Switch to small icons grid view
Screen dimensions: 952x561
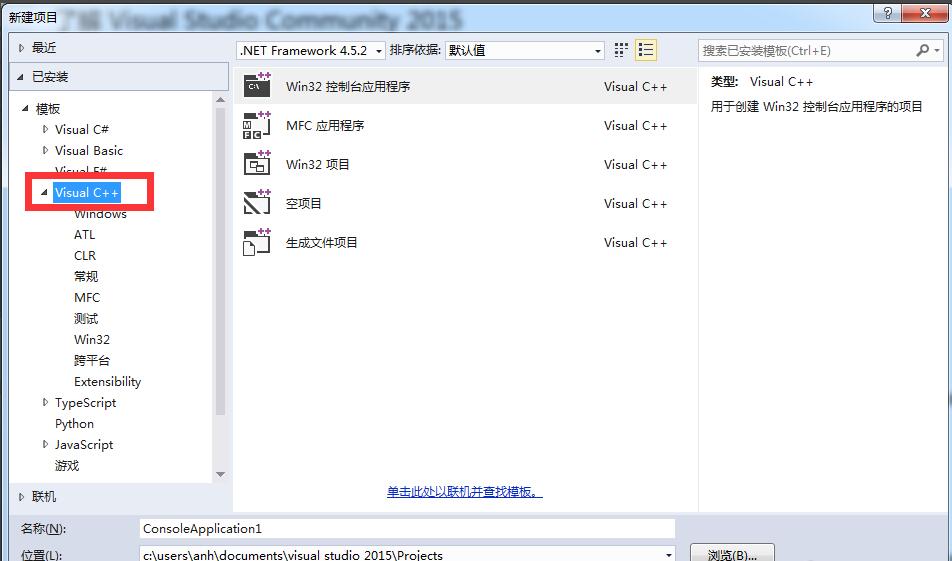[620, 50]
